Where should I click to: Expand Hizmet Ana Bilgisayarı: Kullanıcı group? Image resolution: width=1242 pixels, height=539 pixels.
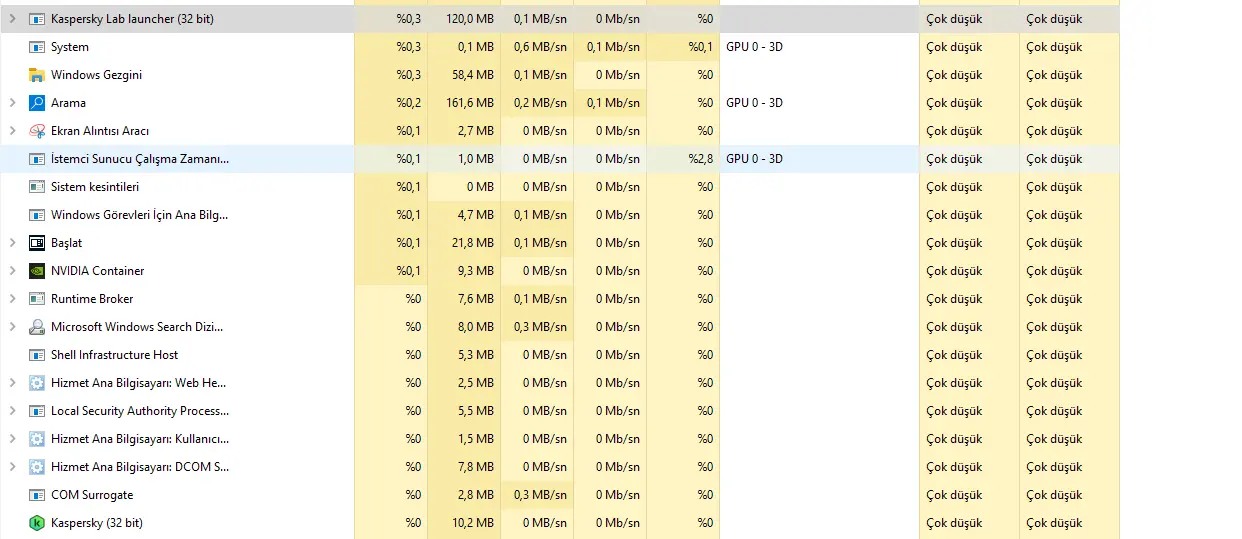coord(12,439)
